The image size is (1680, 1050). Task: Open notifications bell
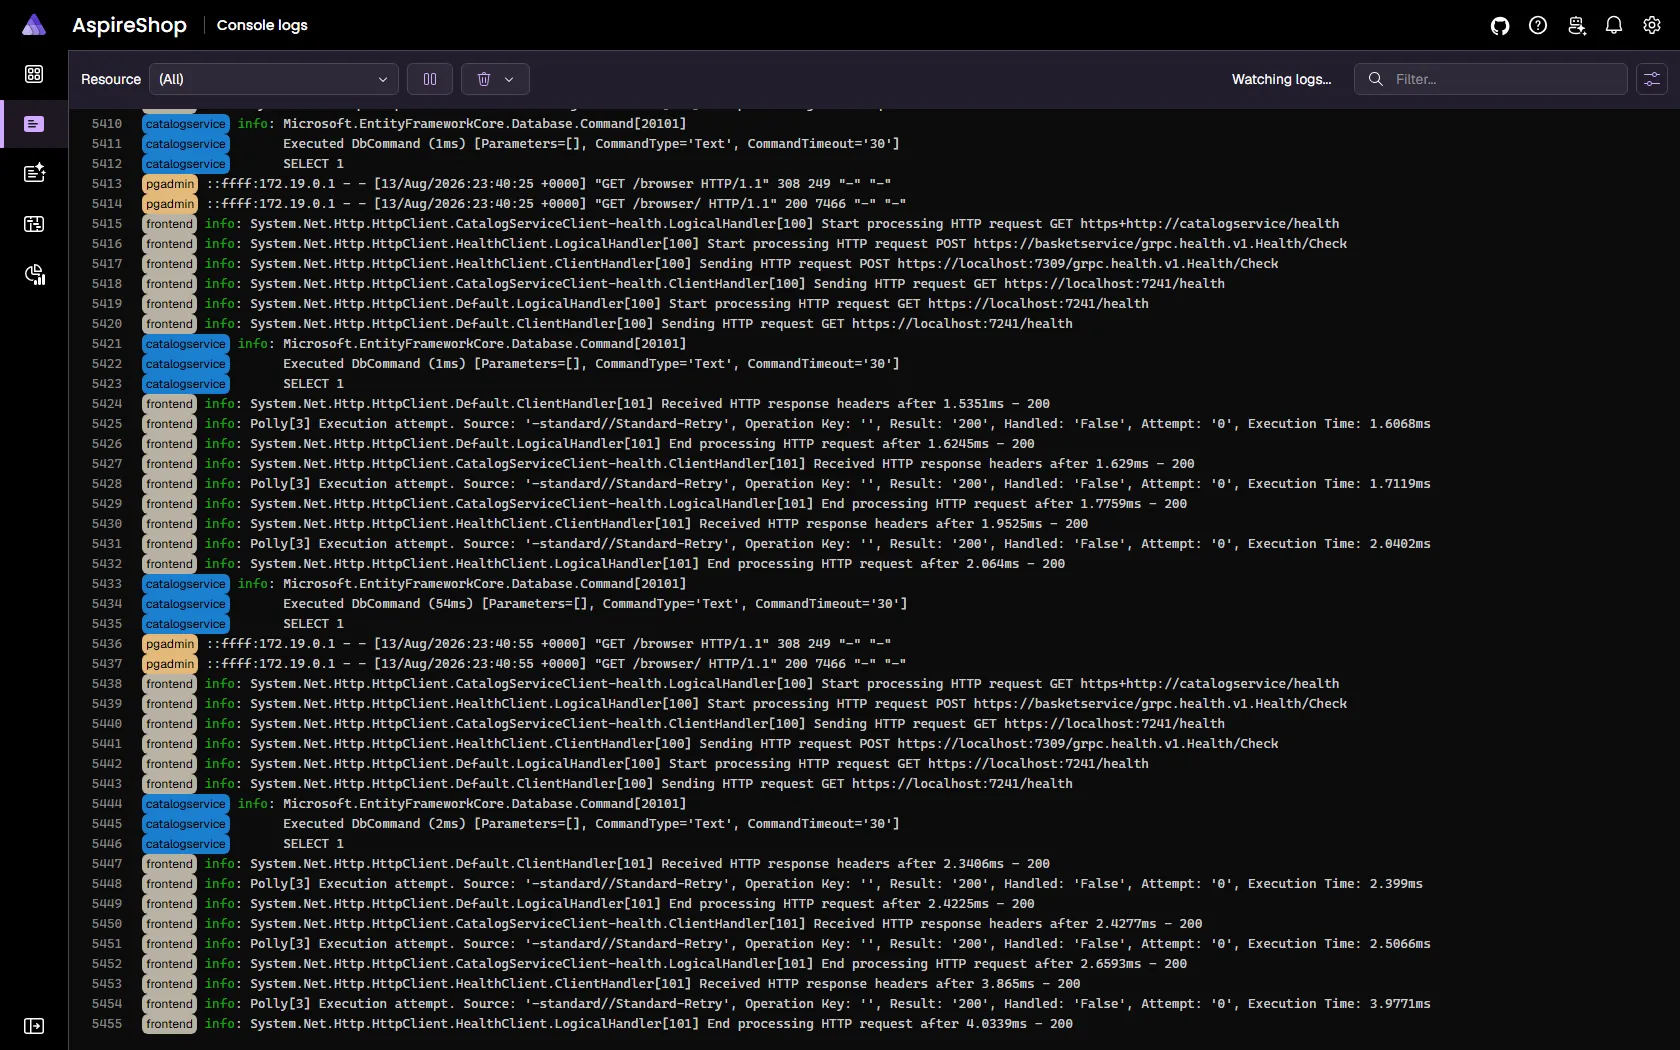pyautogui.click(x=1614, y=25)
